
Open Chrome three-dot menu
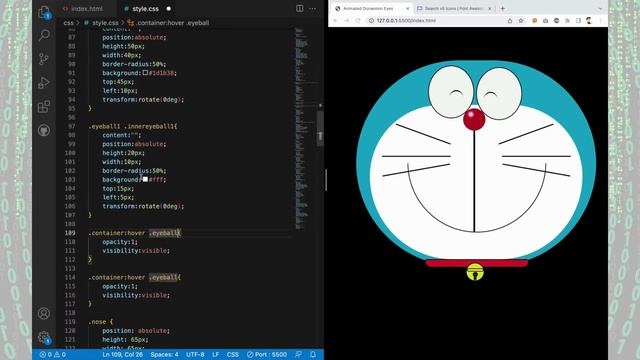click(600, 20)
